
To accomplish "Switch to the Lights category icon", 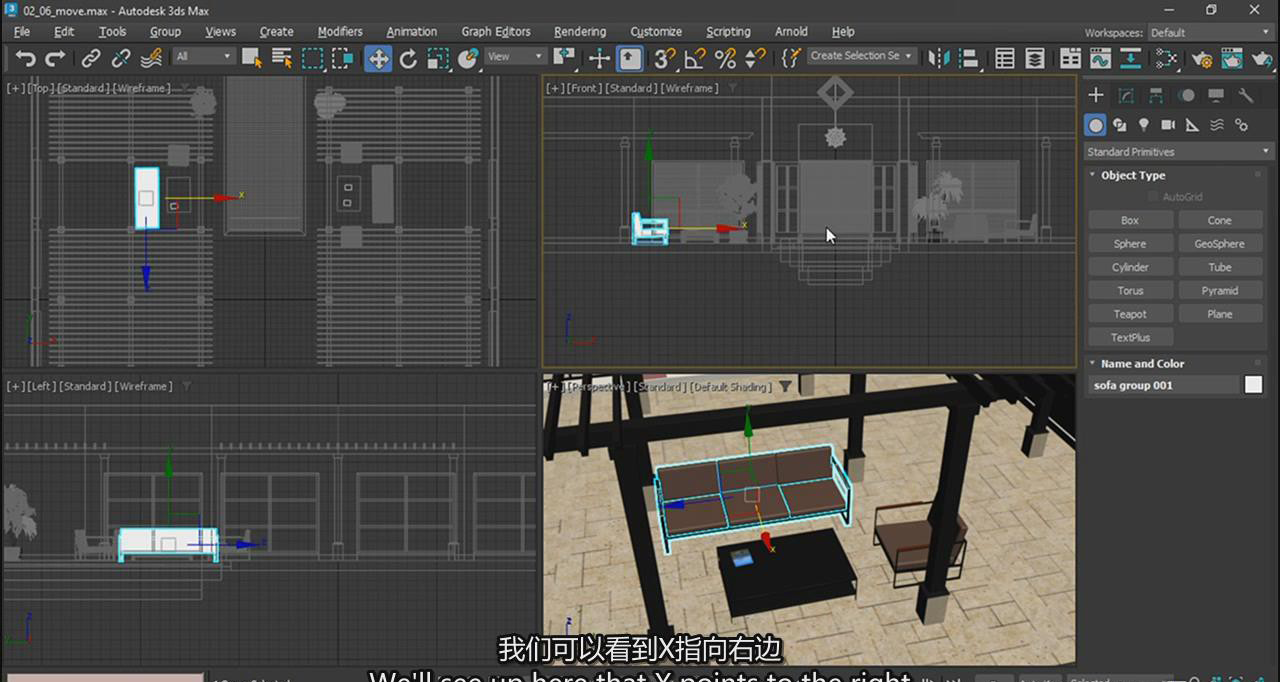I will [1144, 125].
